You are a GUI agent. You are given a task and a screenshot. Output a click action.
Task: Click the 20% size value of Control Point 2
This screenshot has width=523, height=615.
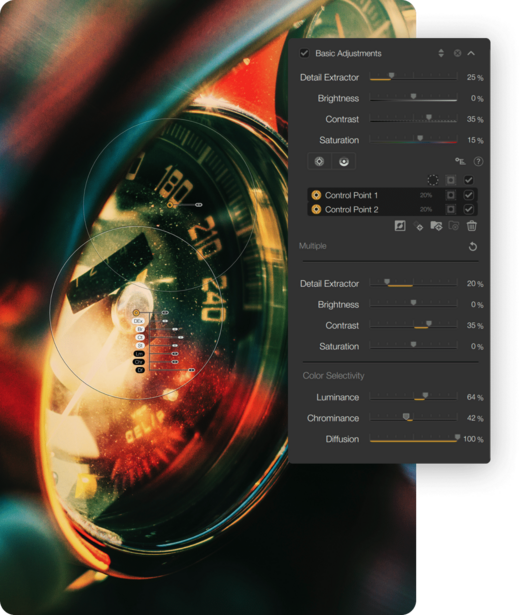click(x=426, y=209)
